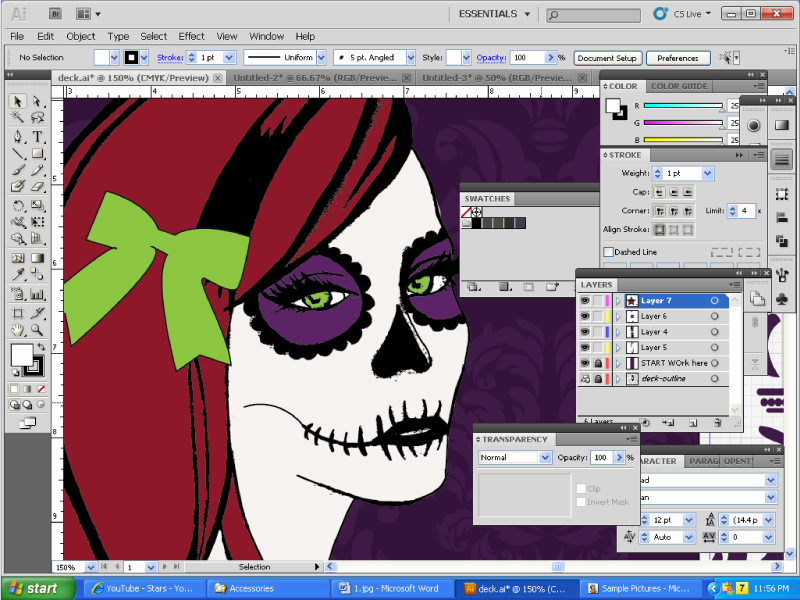Toggle visibility of Layer 5

(585, 347)
